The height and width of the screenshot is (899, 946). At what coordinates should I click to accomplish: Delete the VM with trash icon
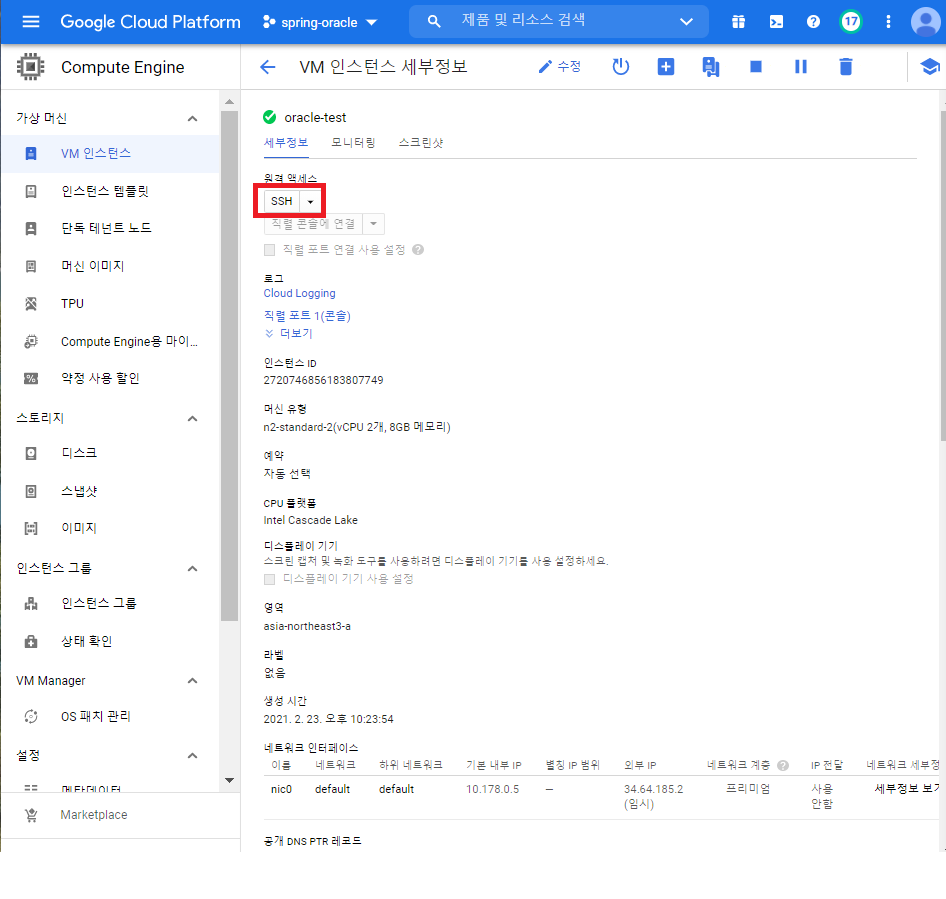coord(846,66)
